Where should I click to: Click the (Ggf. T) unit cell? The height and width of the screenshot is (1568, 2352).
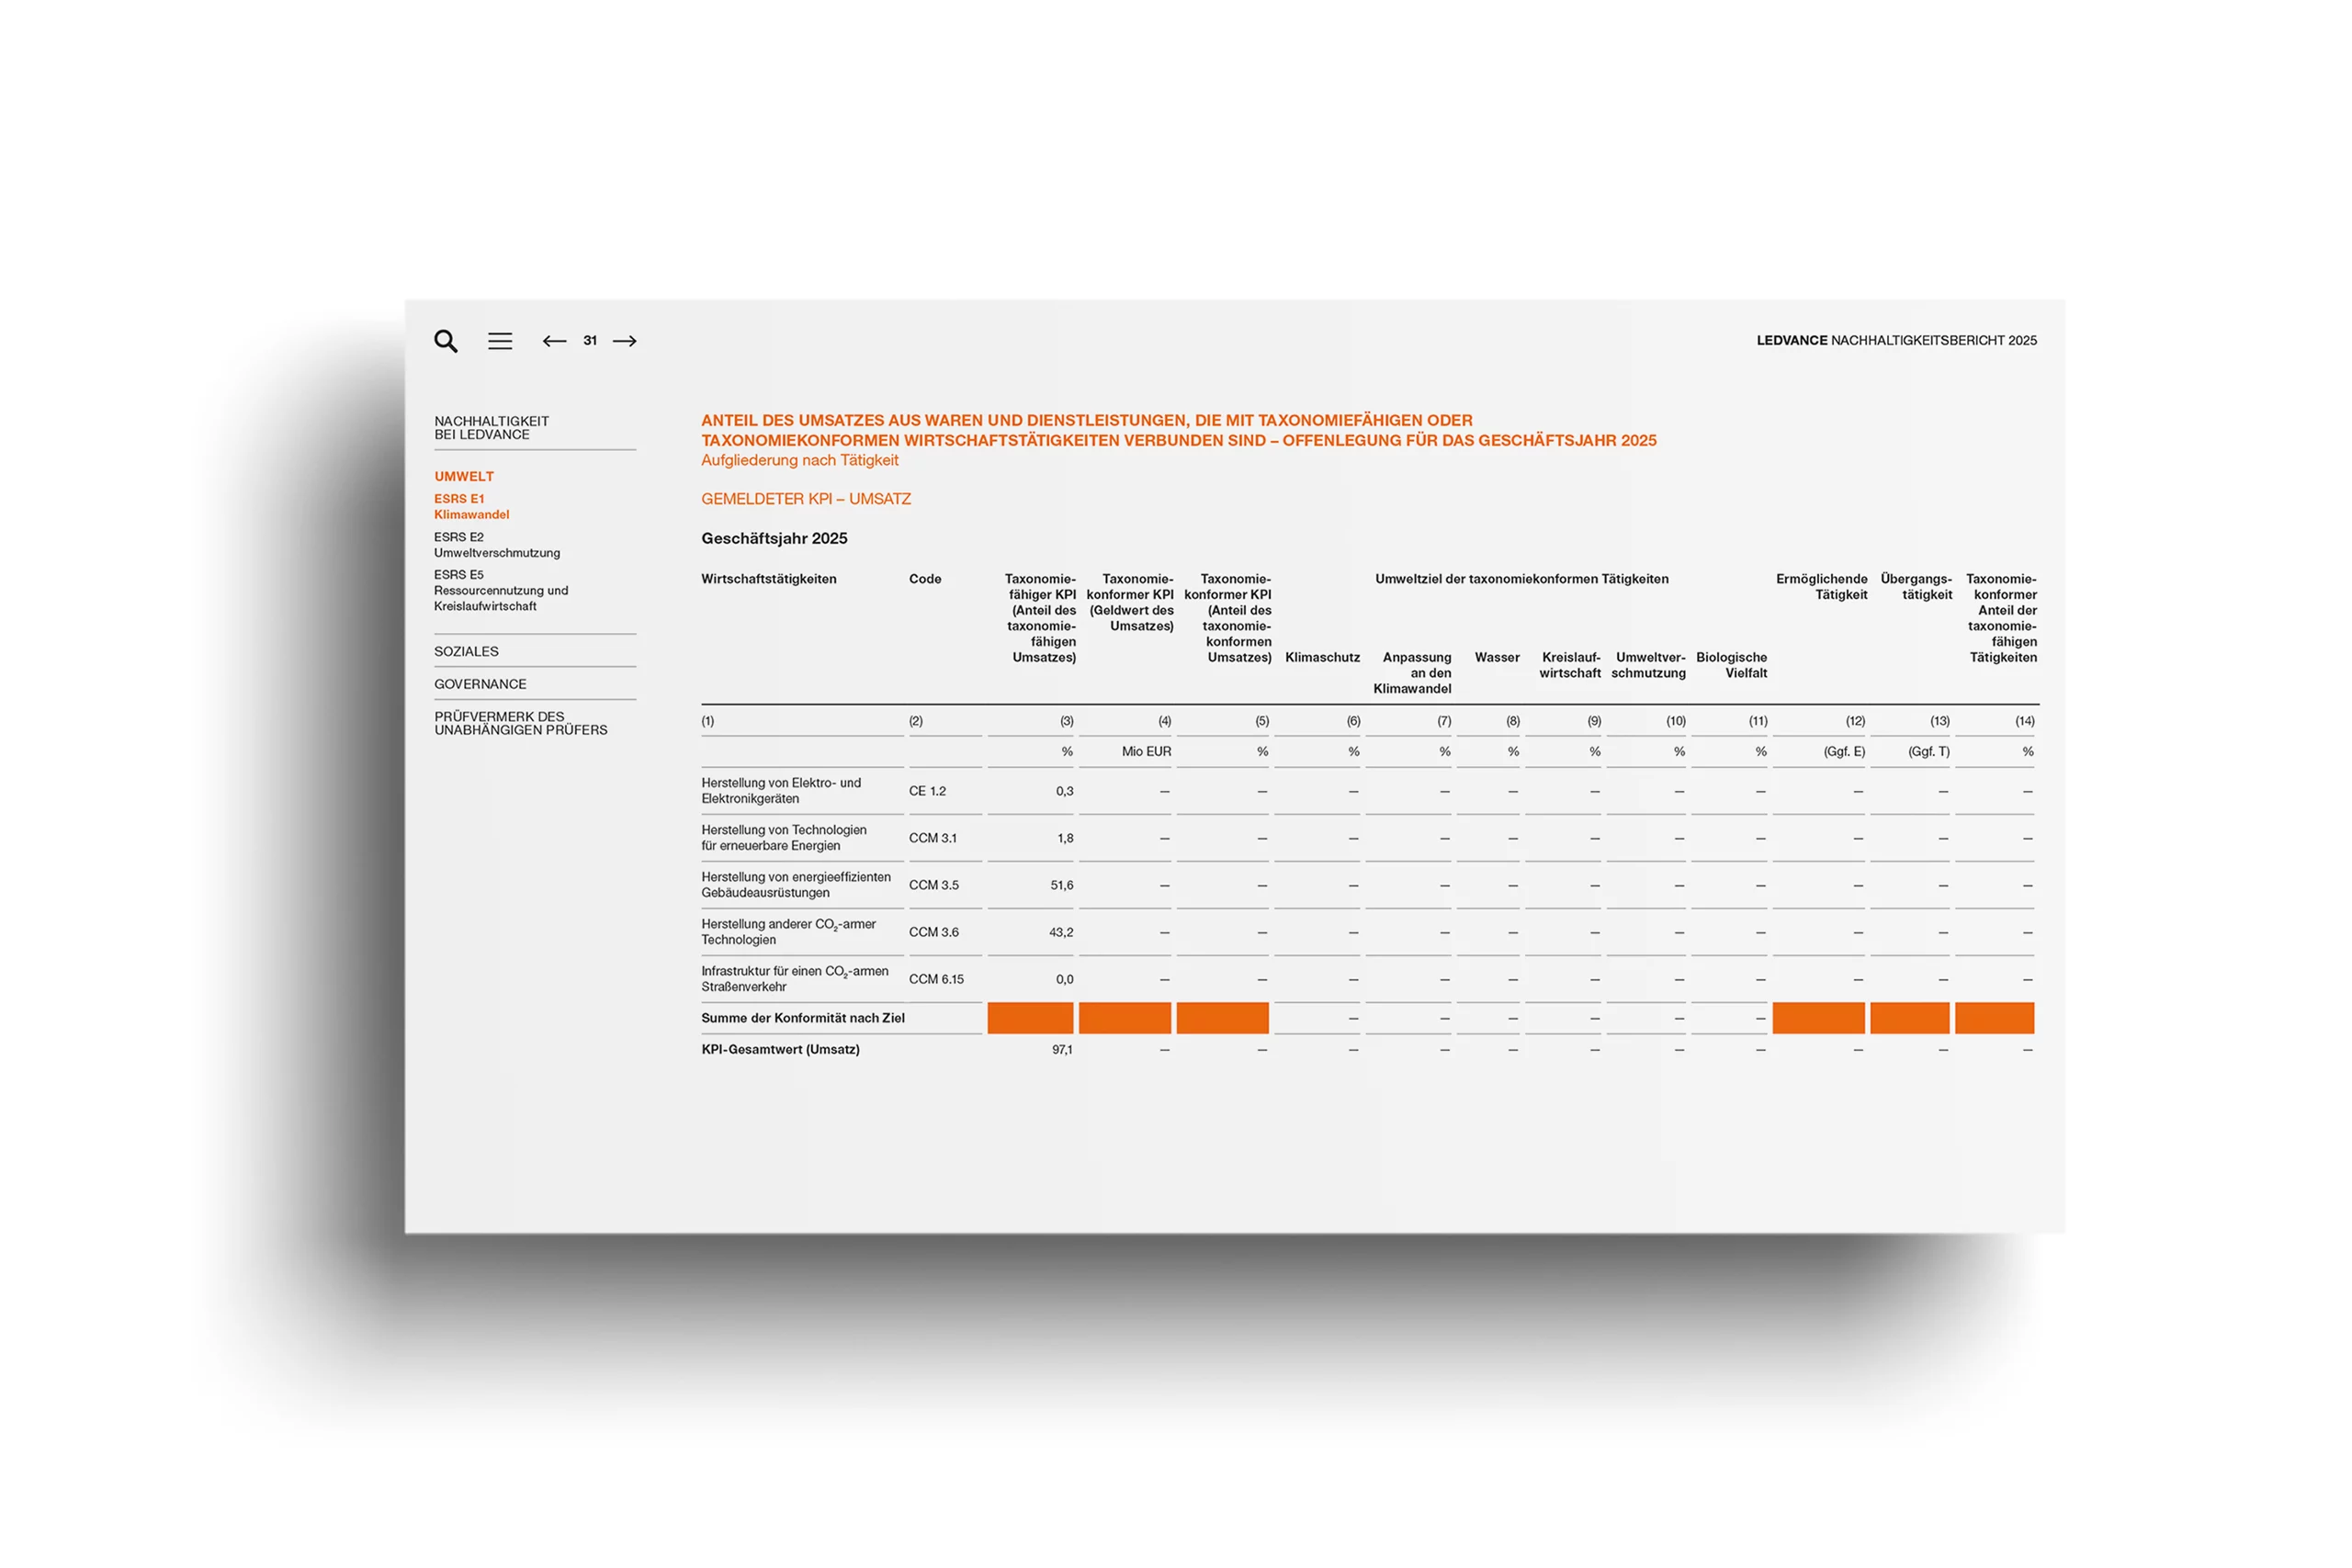[1929, 751]
